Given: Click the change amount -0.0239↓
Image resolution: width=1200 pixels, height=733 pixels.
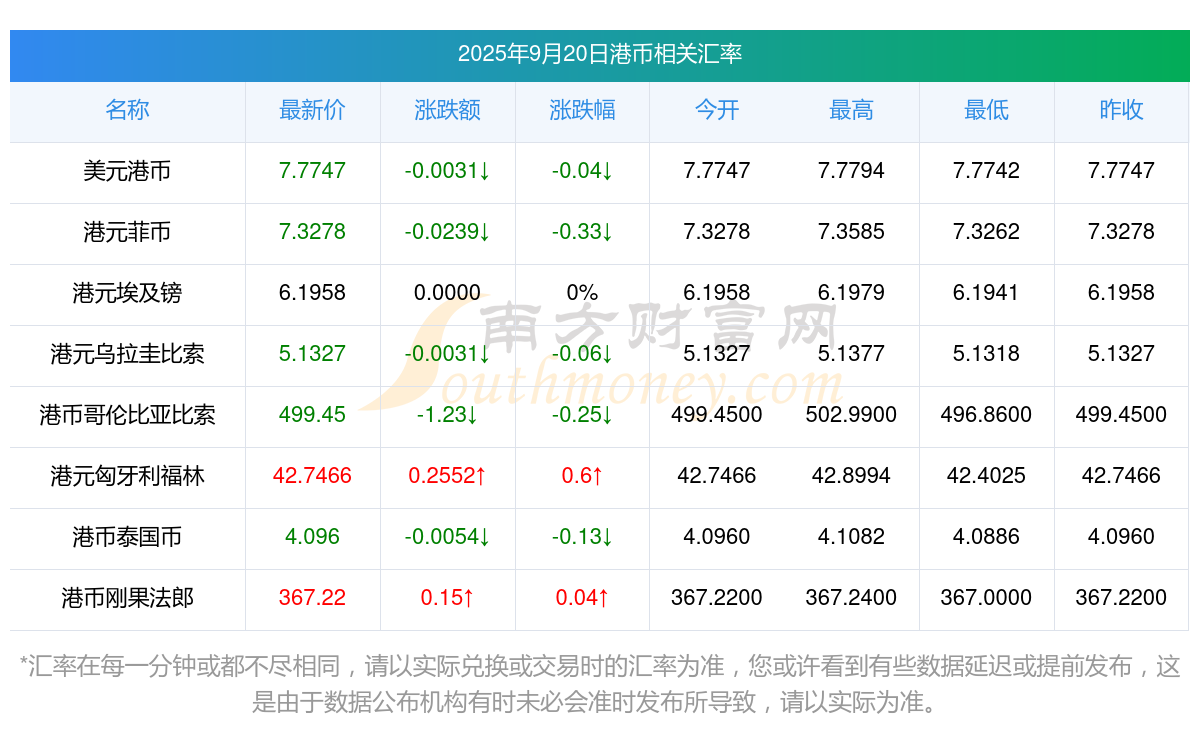Looking at the screenshot, I should (x=448, y=232).
